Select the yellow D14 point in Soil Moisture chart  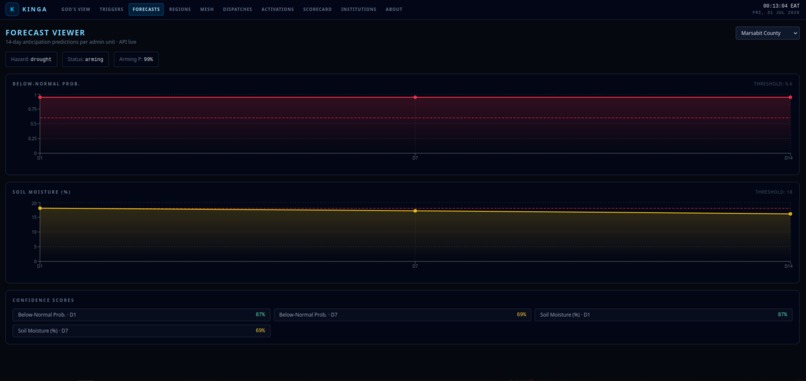pyautogui.click(x=790, y=214)
